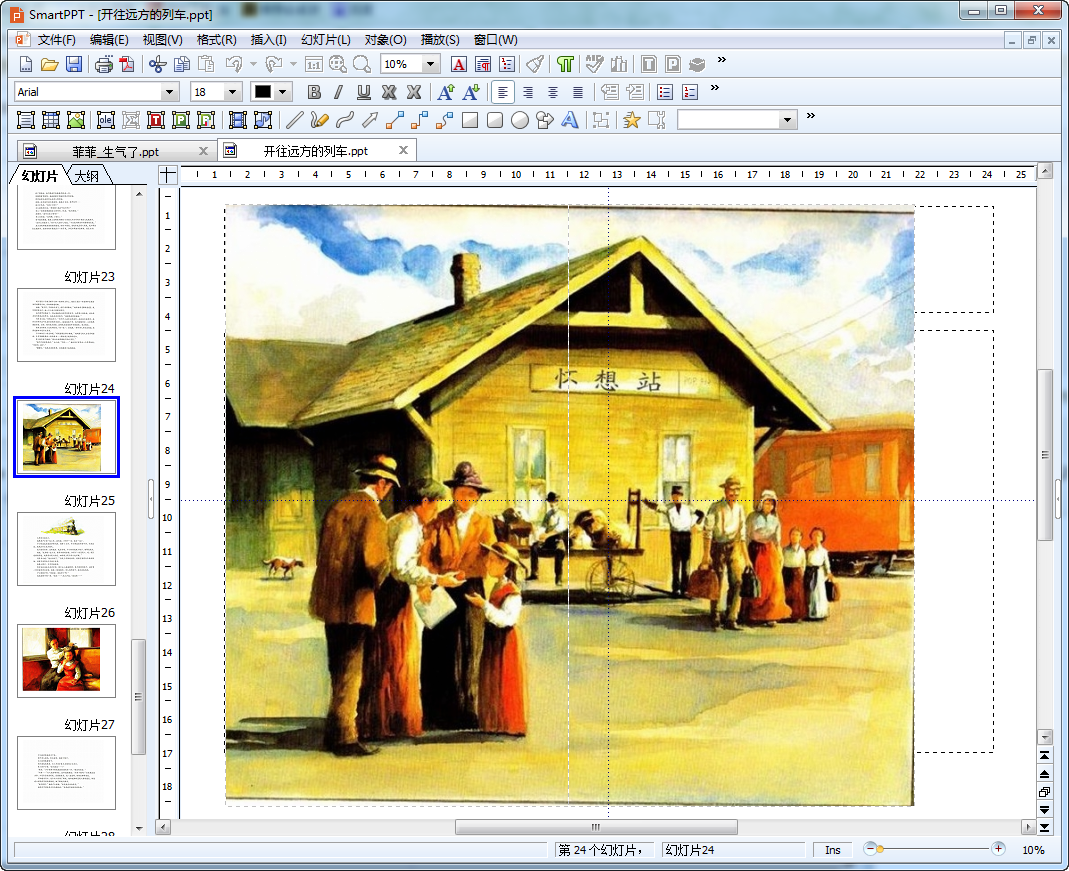This screenshot has width=1069, height=871.
Task: Open the 播放(S) menu
Action: (x=440, y=40)
